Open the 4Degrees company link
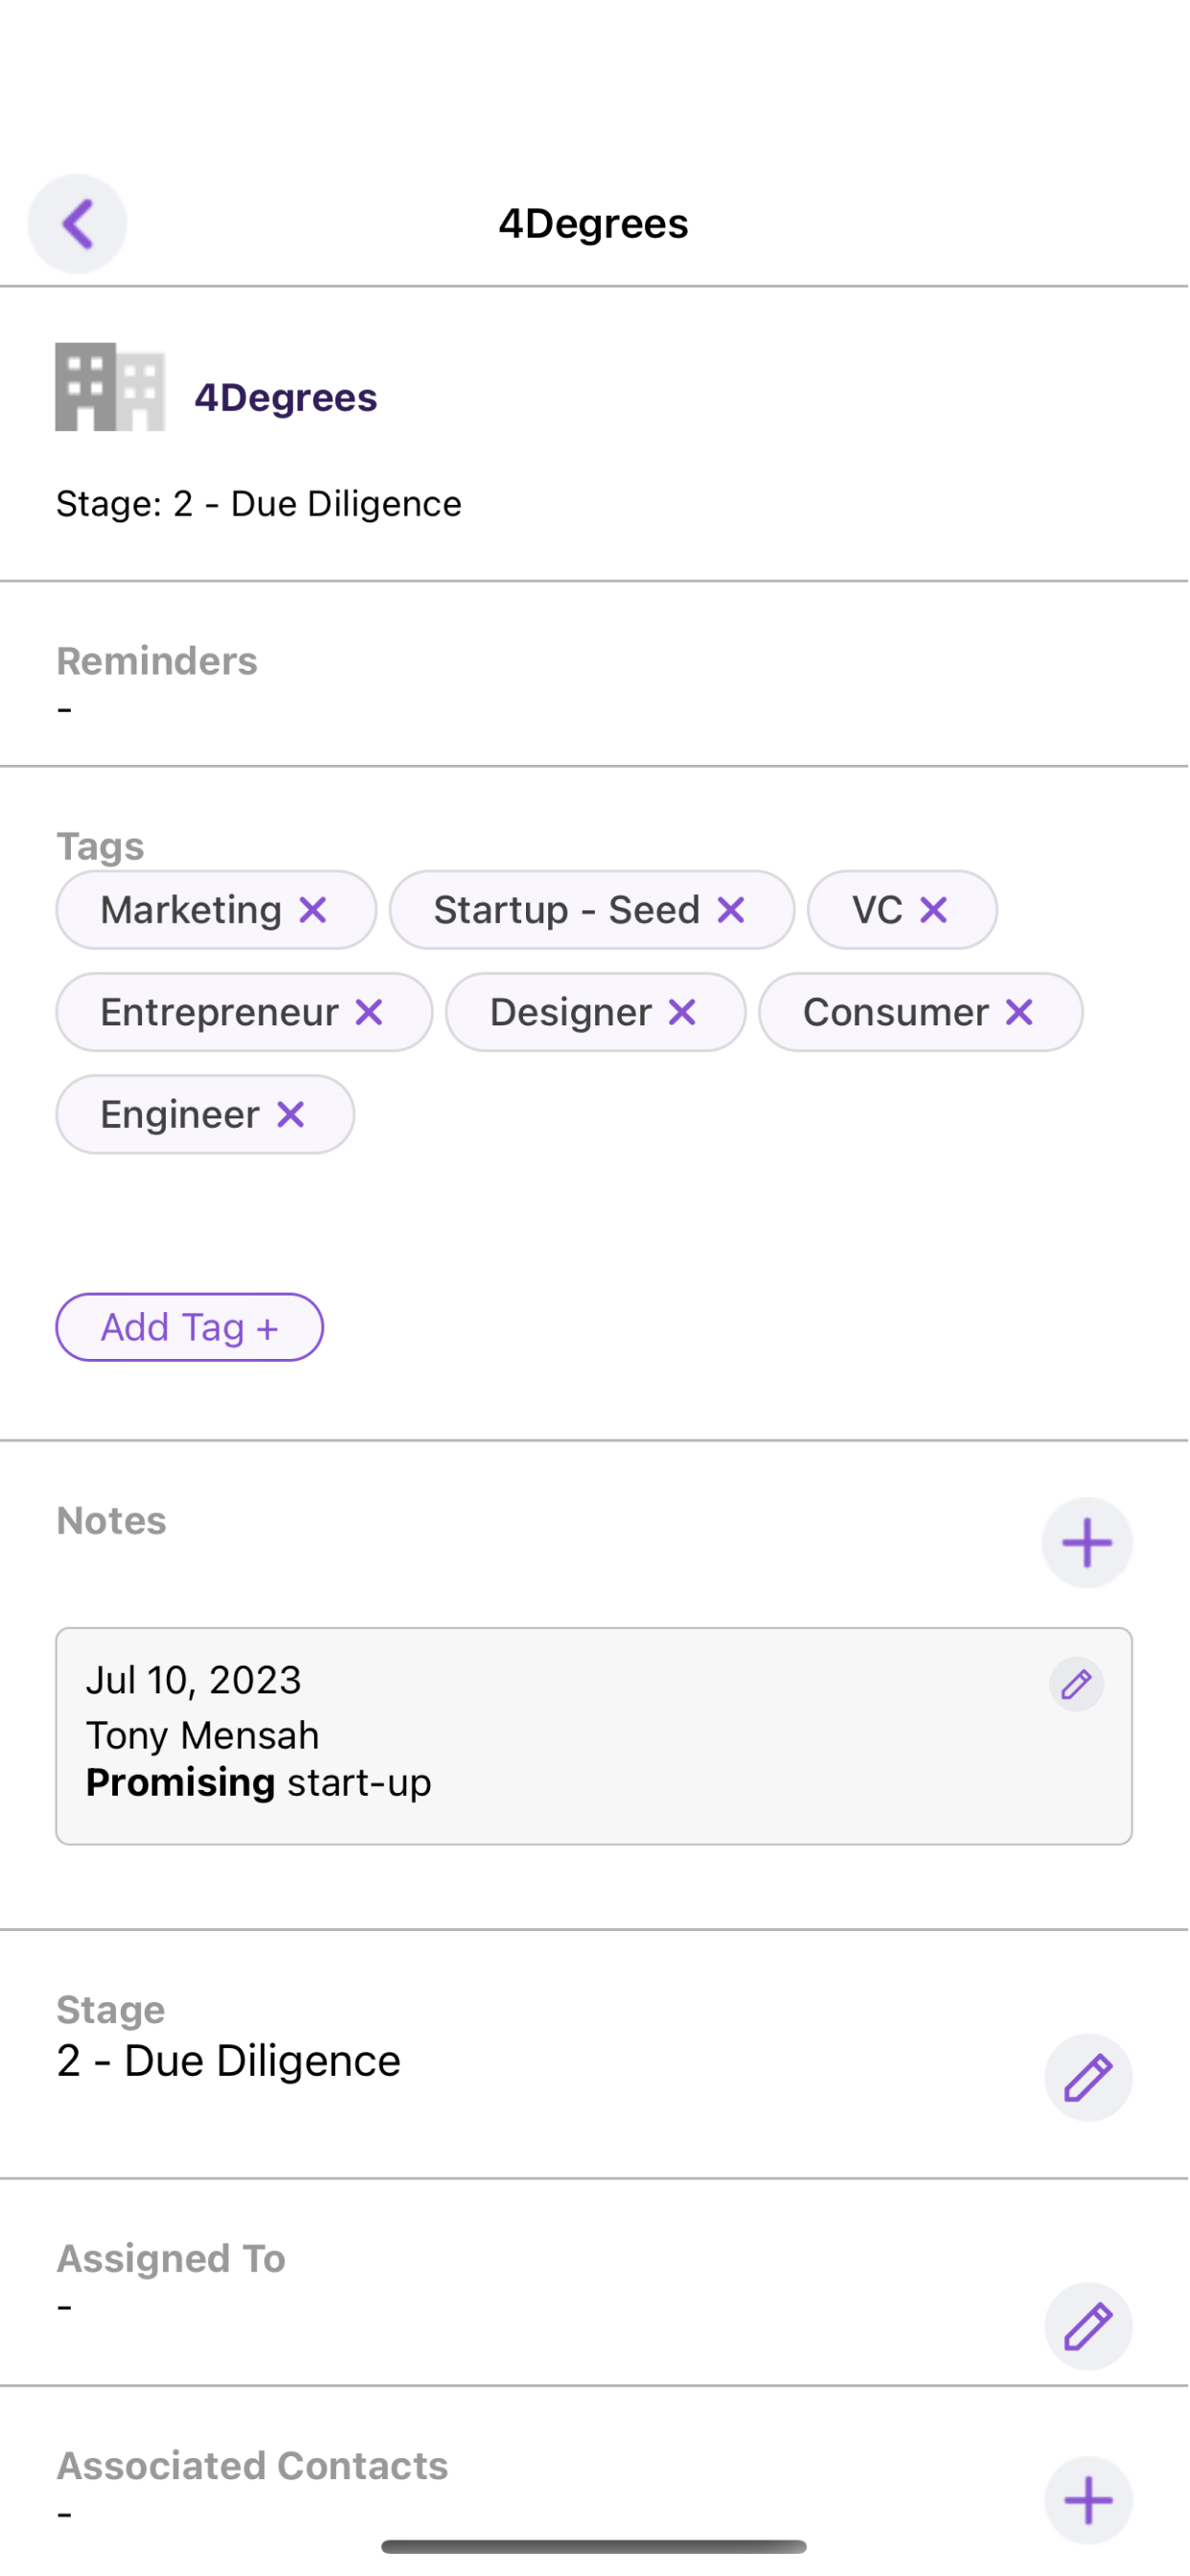Screen dimensions: 1190x2576 click(286, 397)
